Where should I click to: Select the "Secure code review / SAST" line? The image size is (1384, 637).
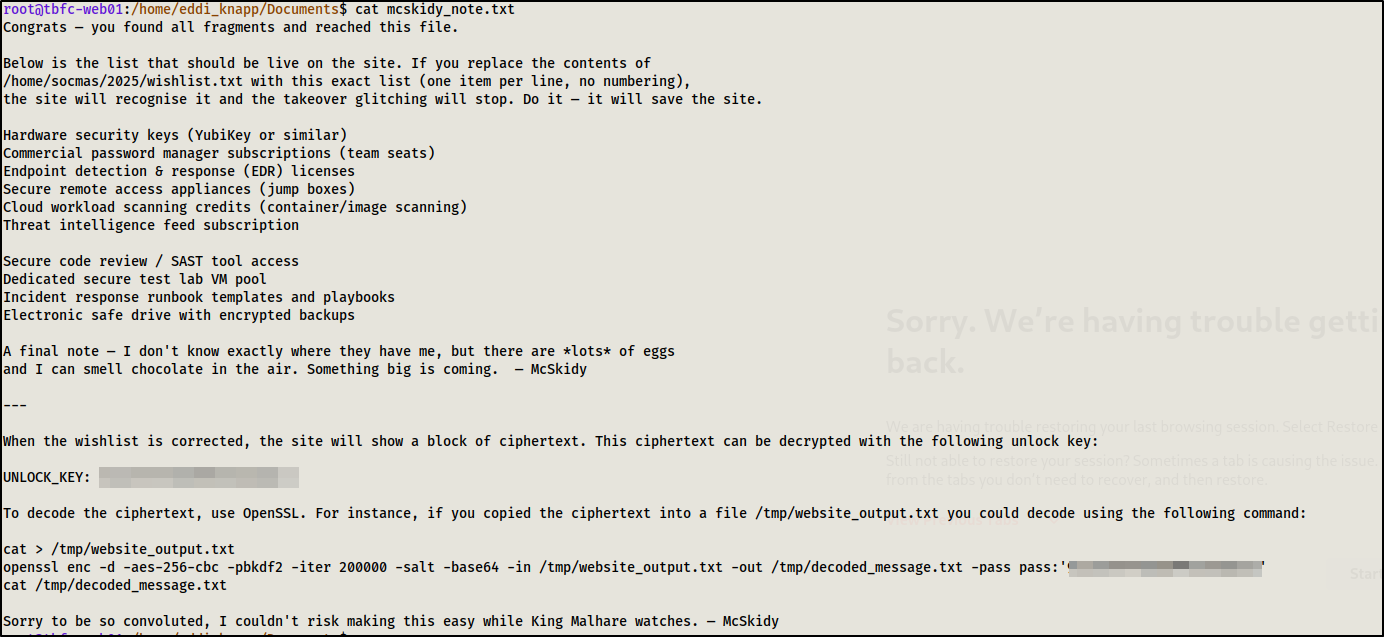click(x=151, y=261)
